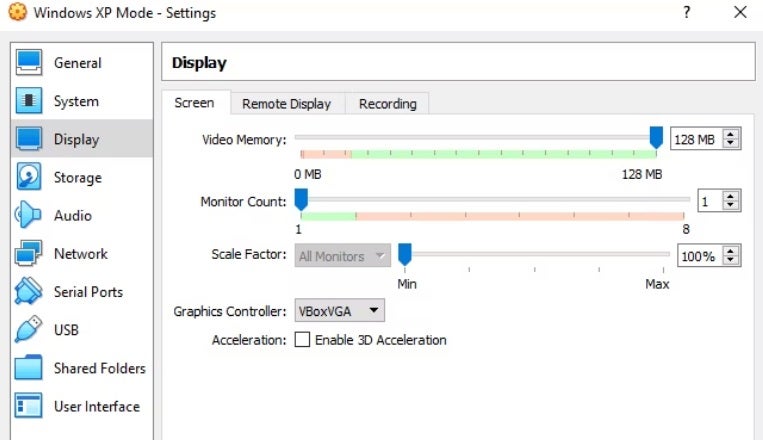Increase scale factor with up arrow
Viewport: 763px width, 440px height.
tap(730, 251)
